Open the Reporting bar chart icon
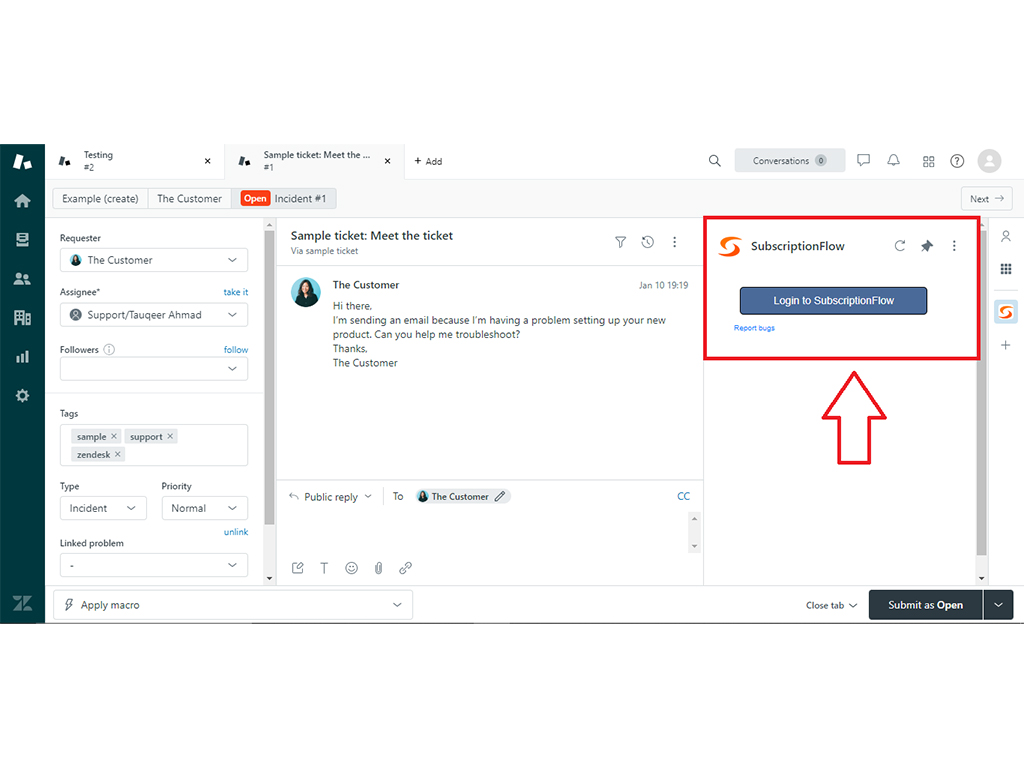 (22, 356)
